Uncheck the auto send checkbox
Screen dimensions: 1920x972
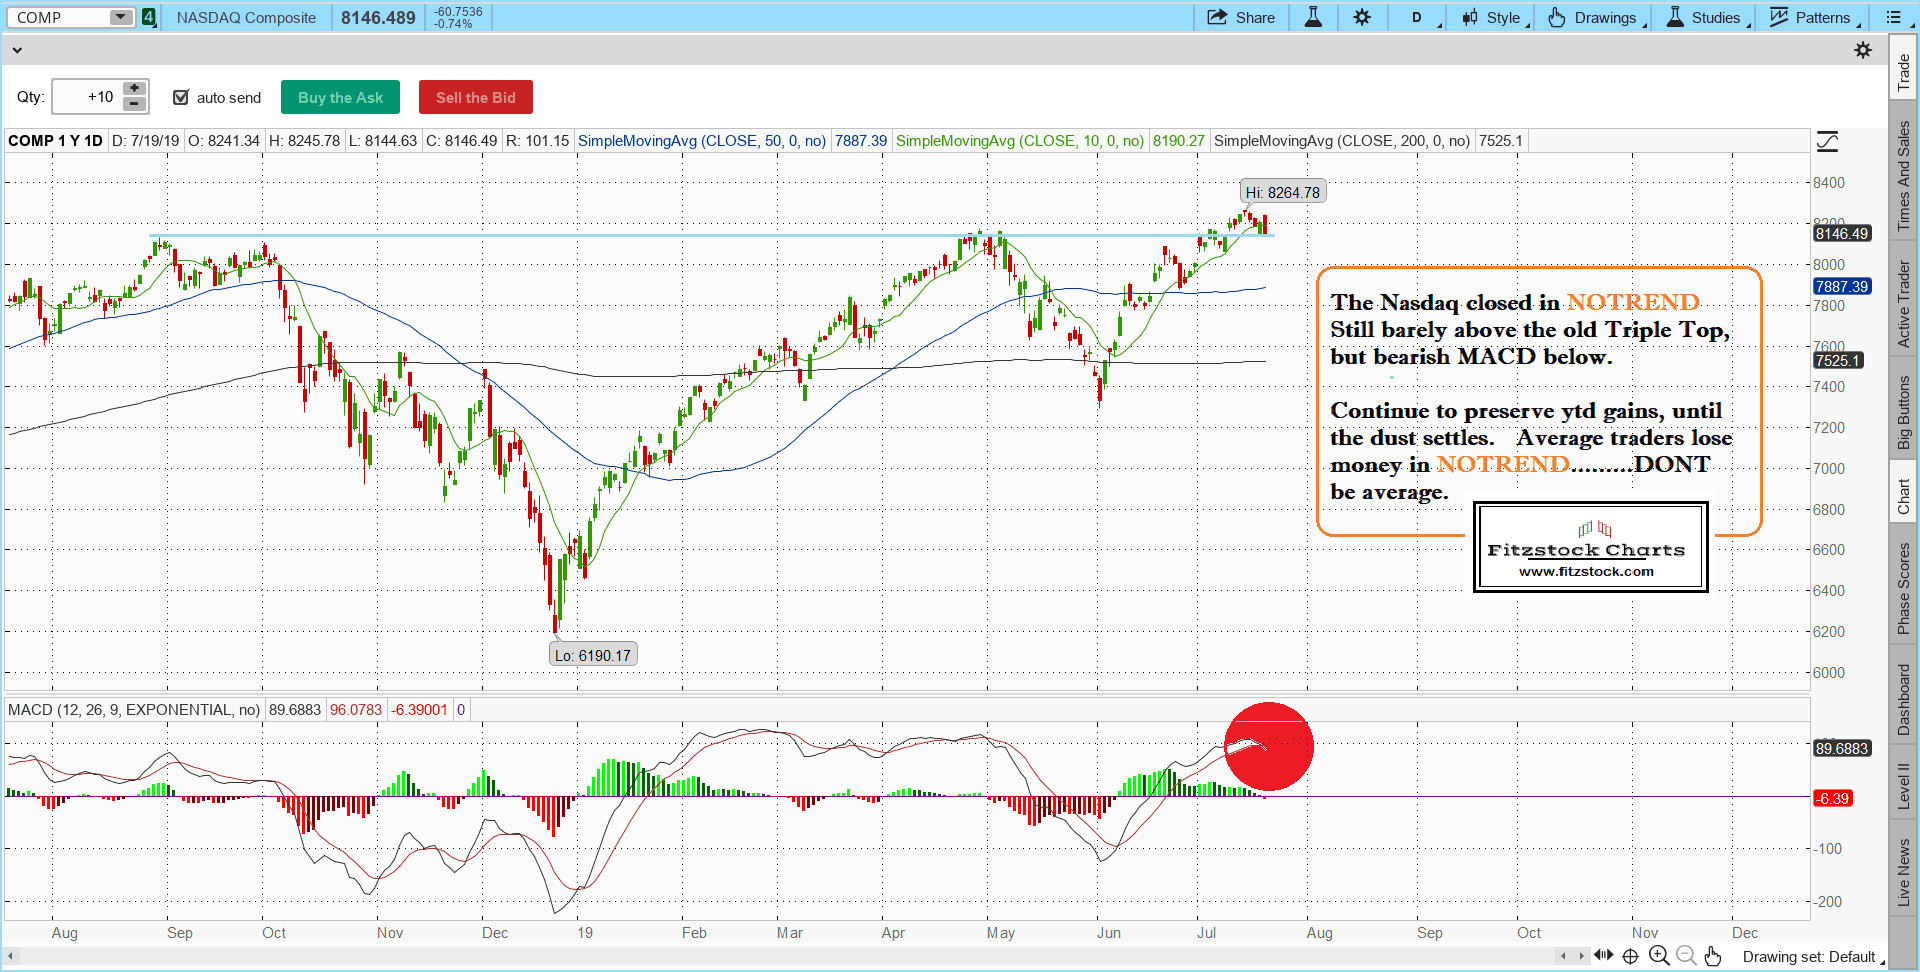tap(181, 97)
